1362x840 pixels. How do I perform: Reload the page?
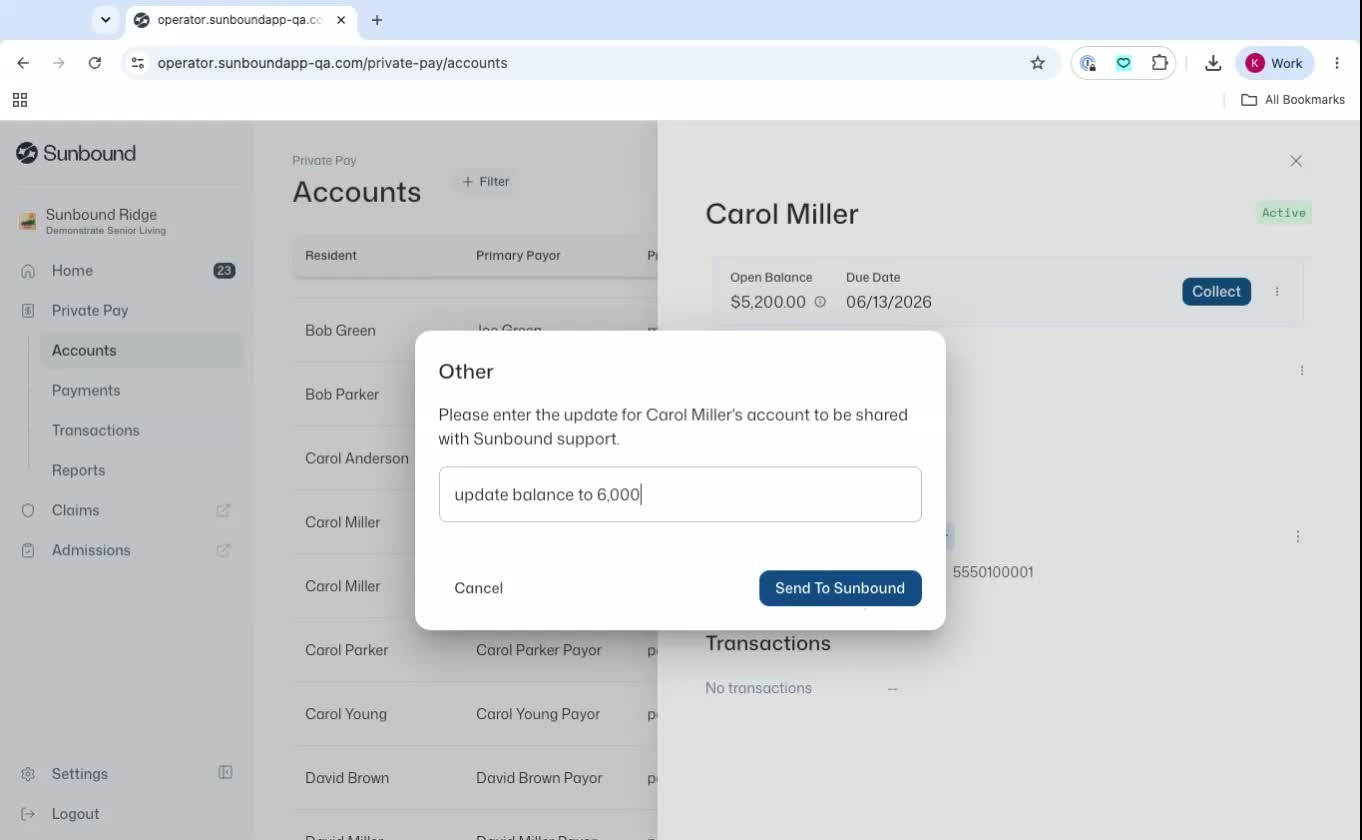coord(95,63)
